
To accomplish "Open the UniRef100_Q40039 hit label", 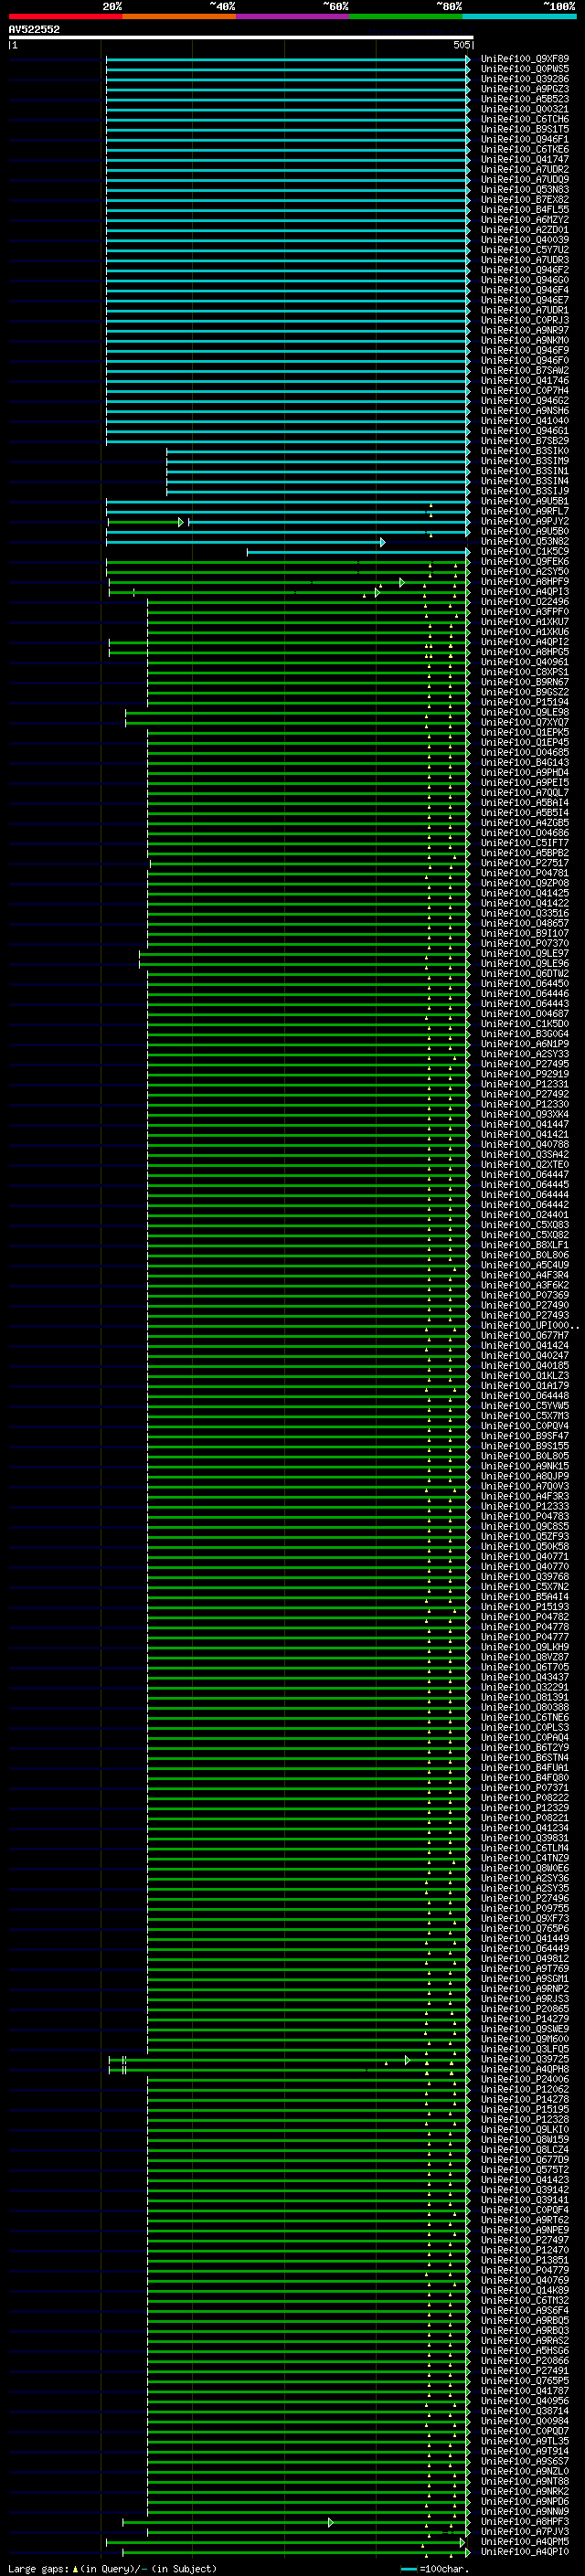I will tap(524, 240).
